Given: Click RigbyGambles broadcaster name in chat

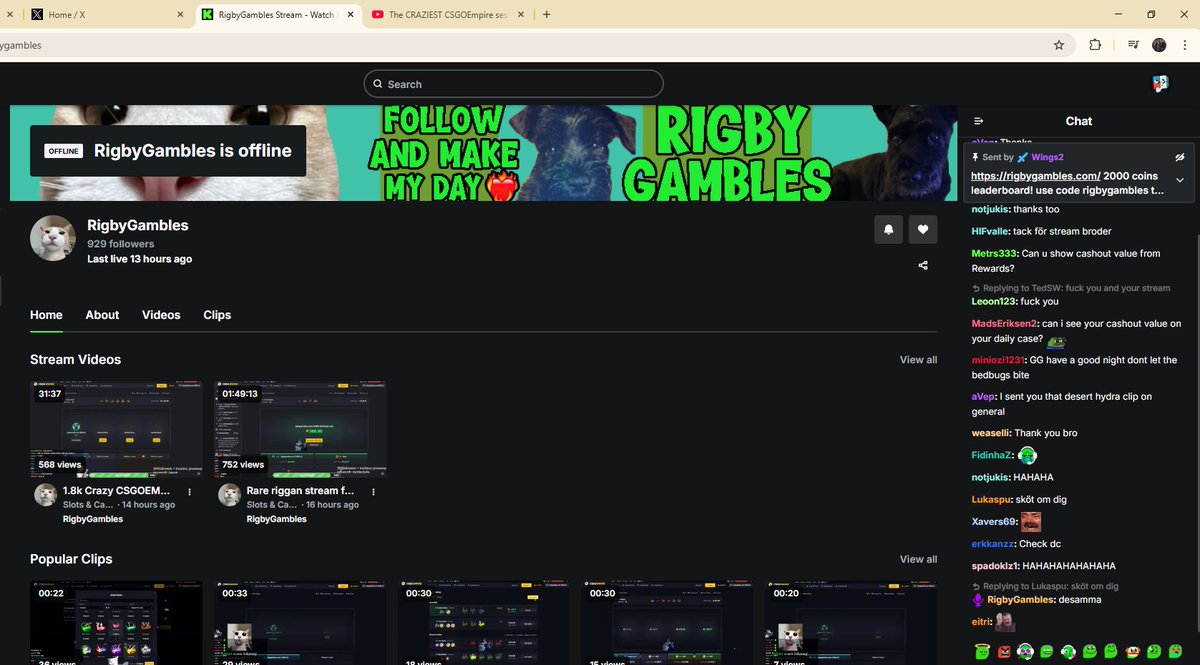Looking at the screenshot, I should (x=1020, y=600).
